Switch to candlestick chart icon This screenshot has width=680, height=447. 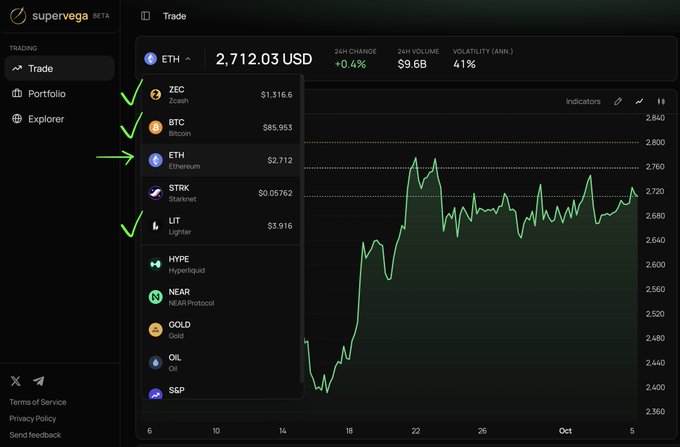point(661,101)
